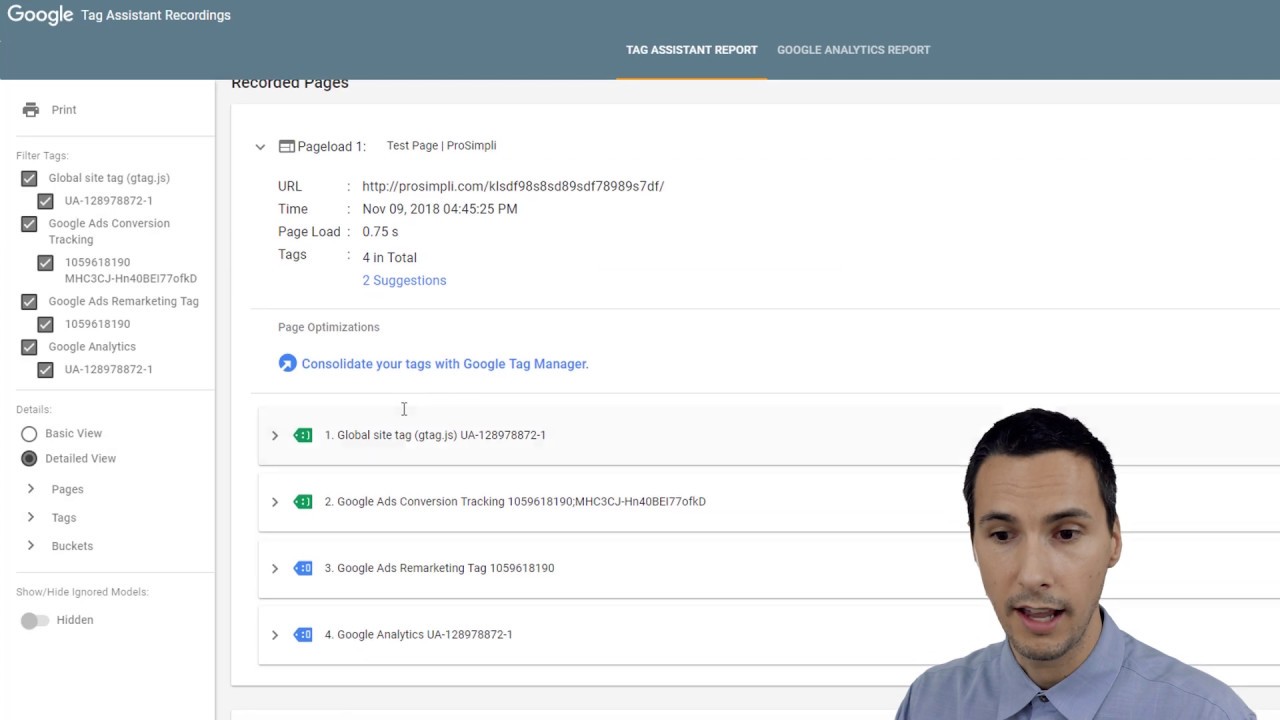
Task: Expand the Pages section in sidebar
Action: coord(31,489)
